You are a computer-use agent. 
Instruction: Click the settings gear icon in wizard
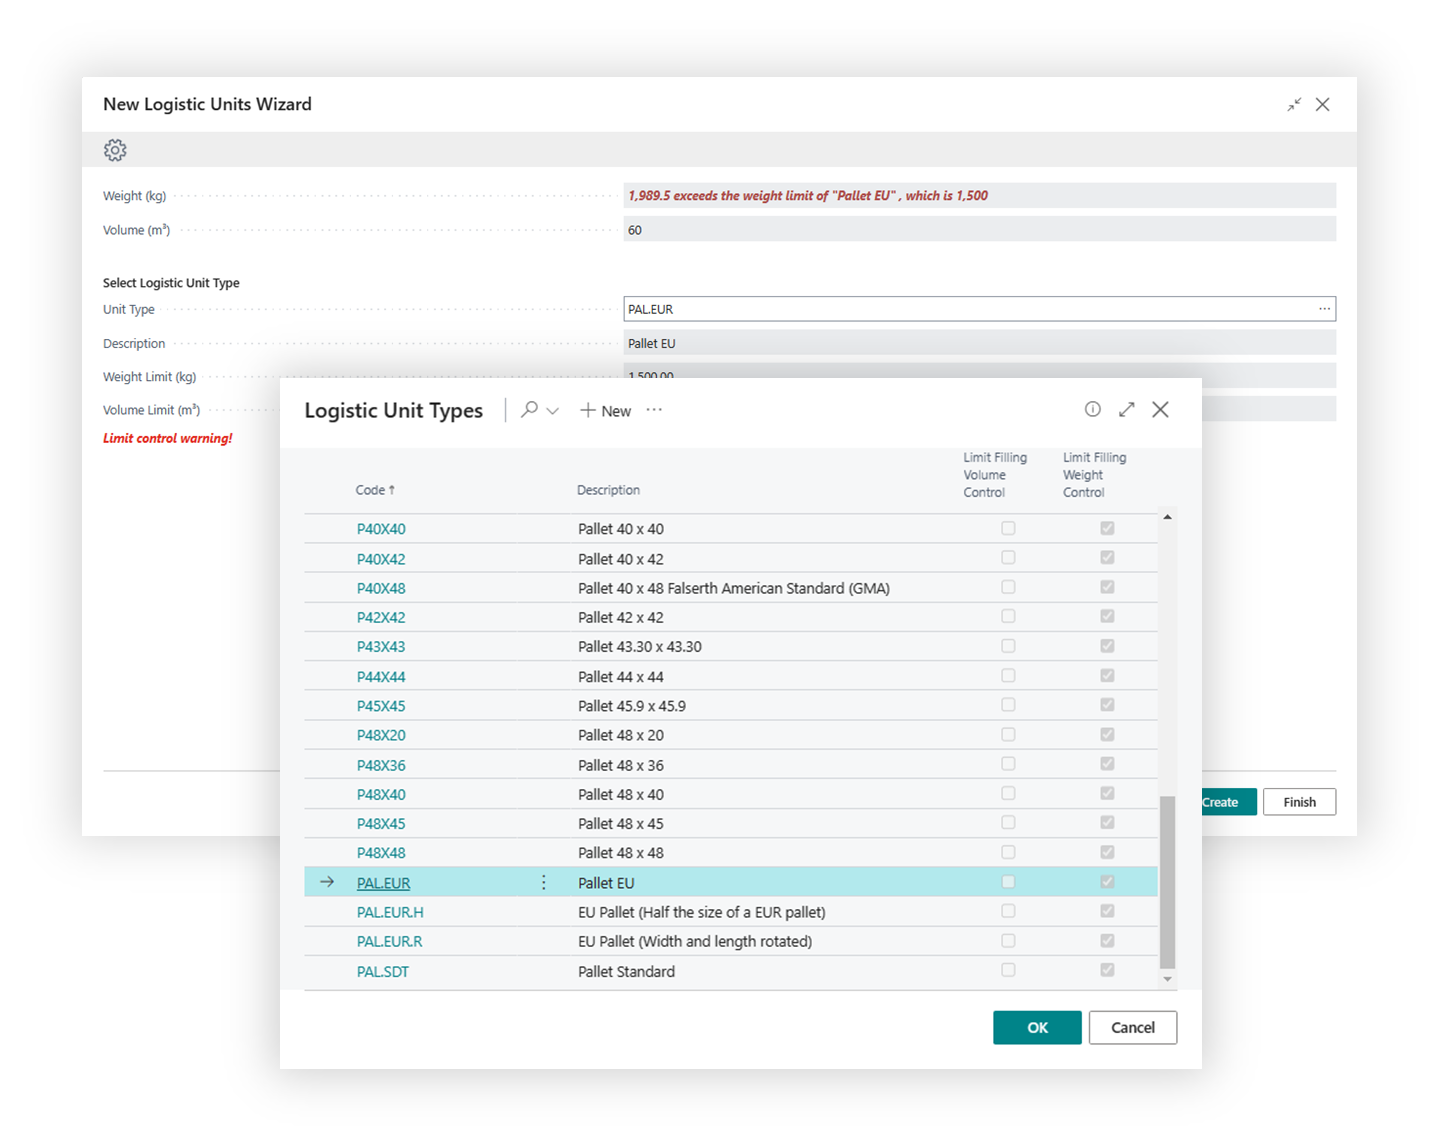[x=115, y=150]
